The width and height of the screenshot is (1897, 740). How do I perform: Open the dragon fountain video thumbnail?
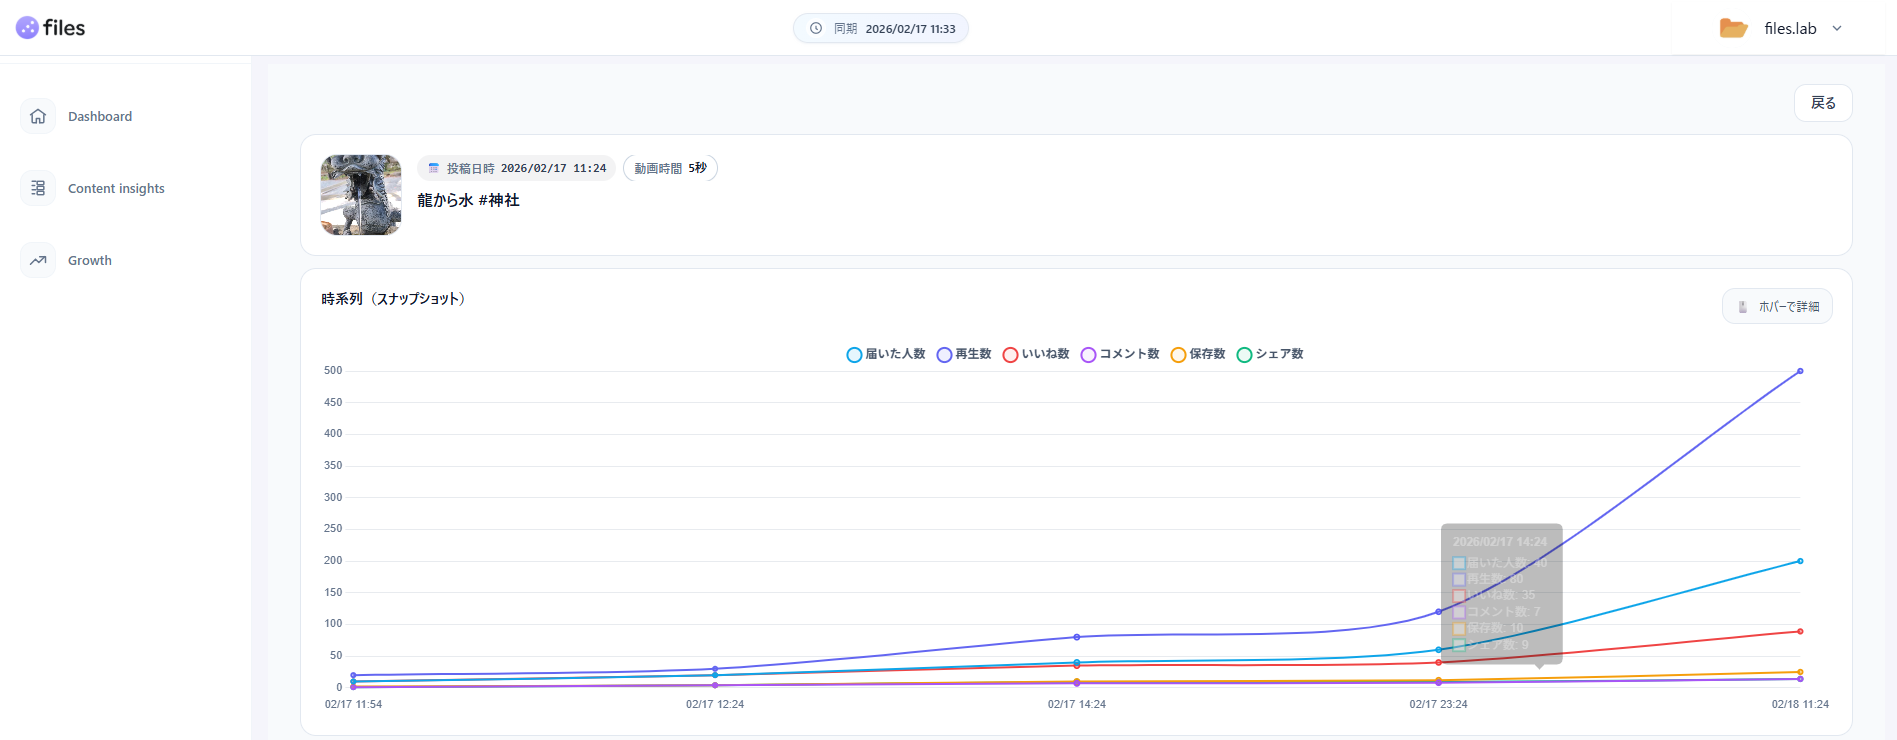tap(361, 195)
